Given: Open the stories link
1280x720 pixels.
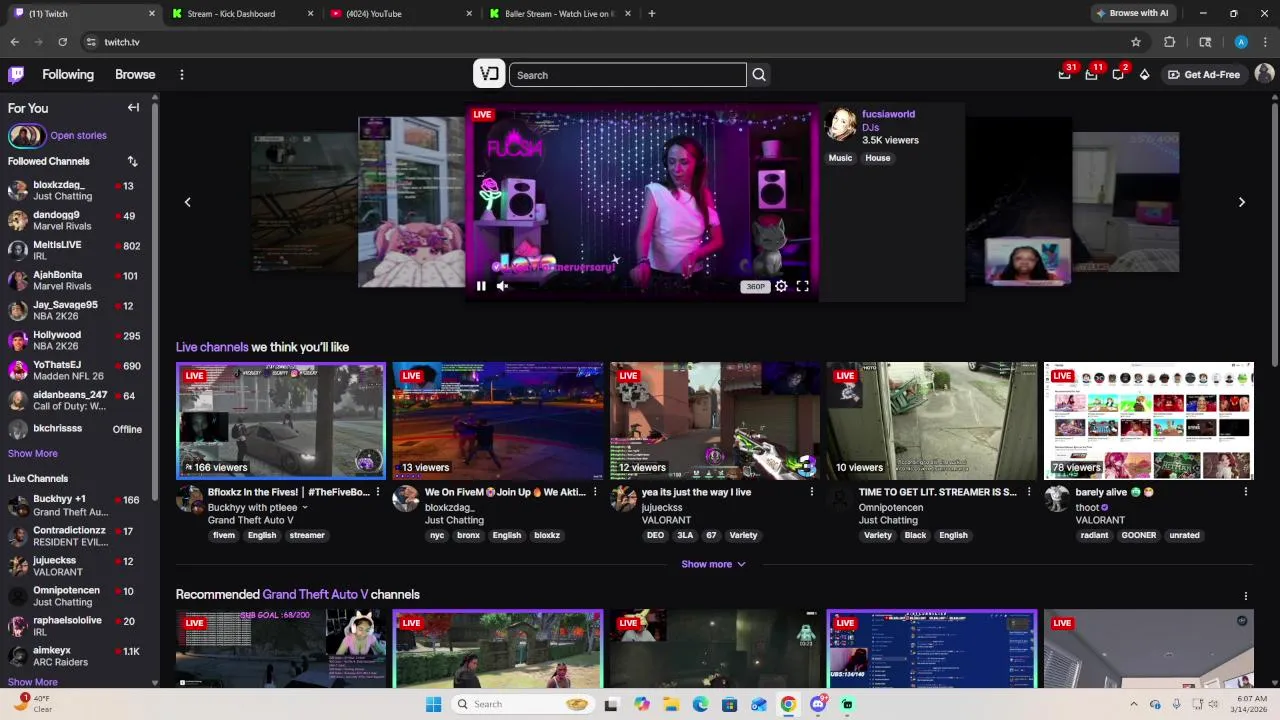Looking at the screenshot, I should click(78, 135).
